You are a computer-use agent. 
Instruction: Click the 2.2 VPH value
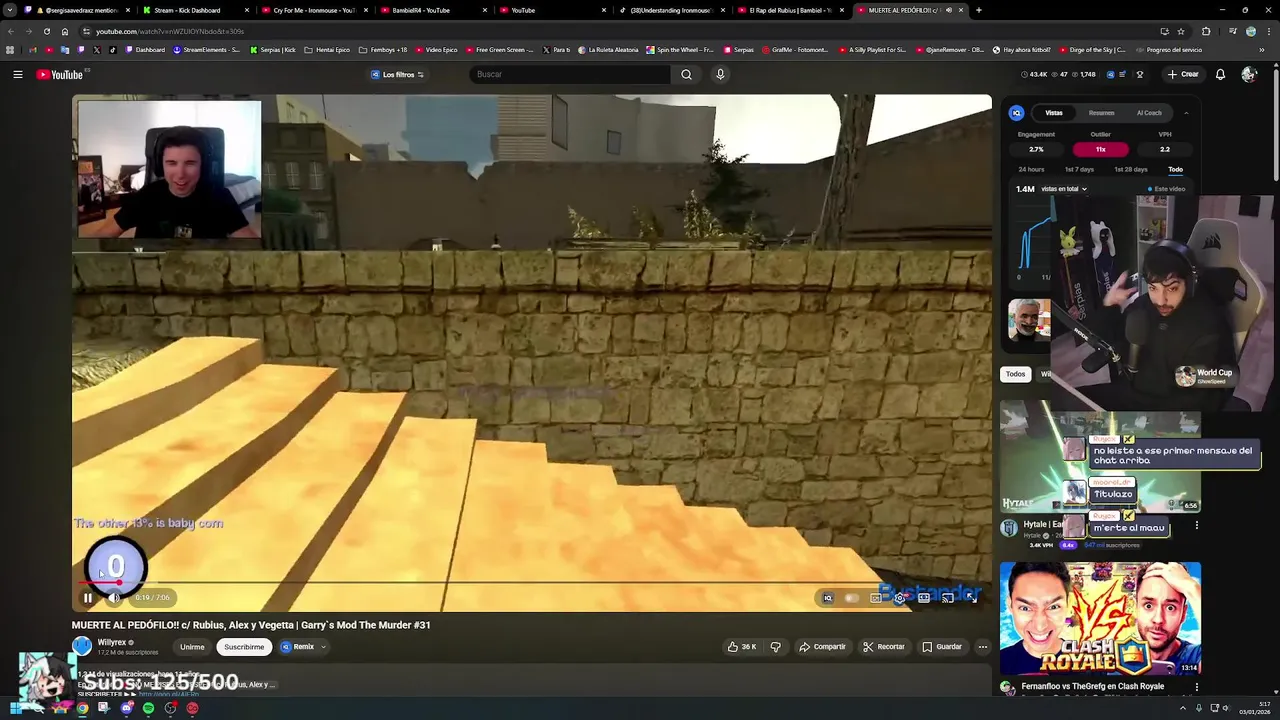1164,149
